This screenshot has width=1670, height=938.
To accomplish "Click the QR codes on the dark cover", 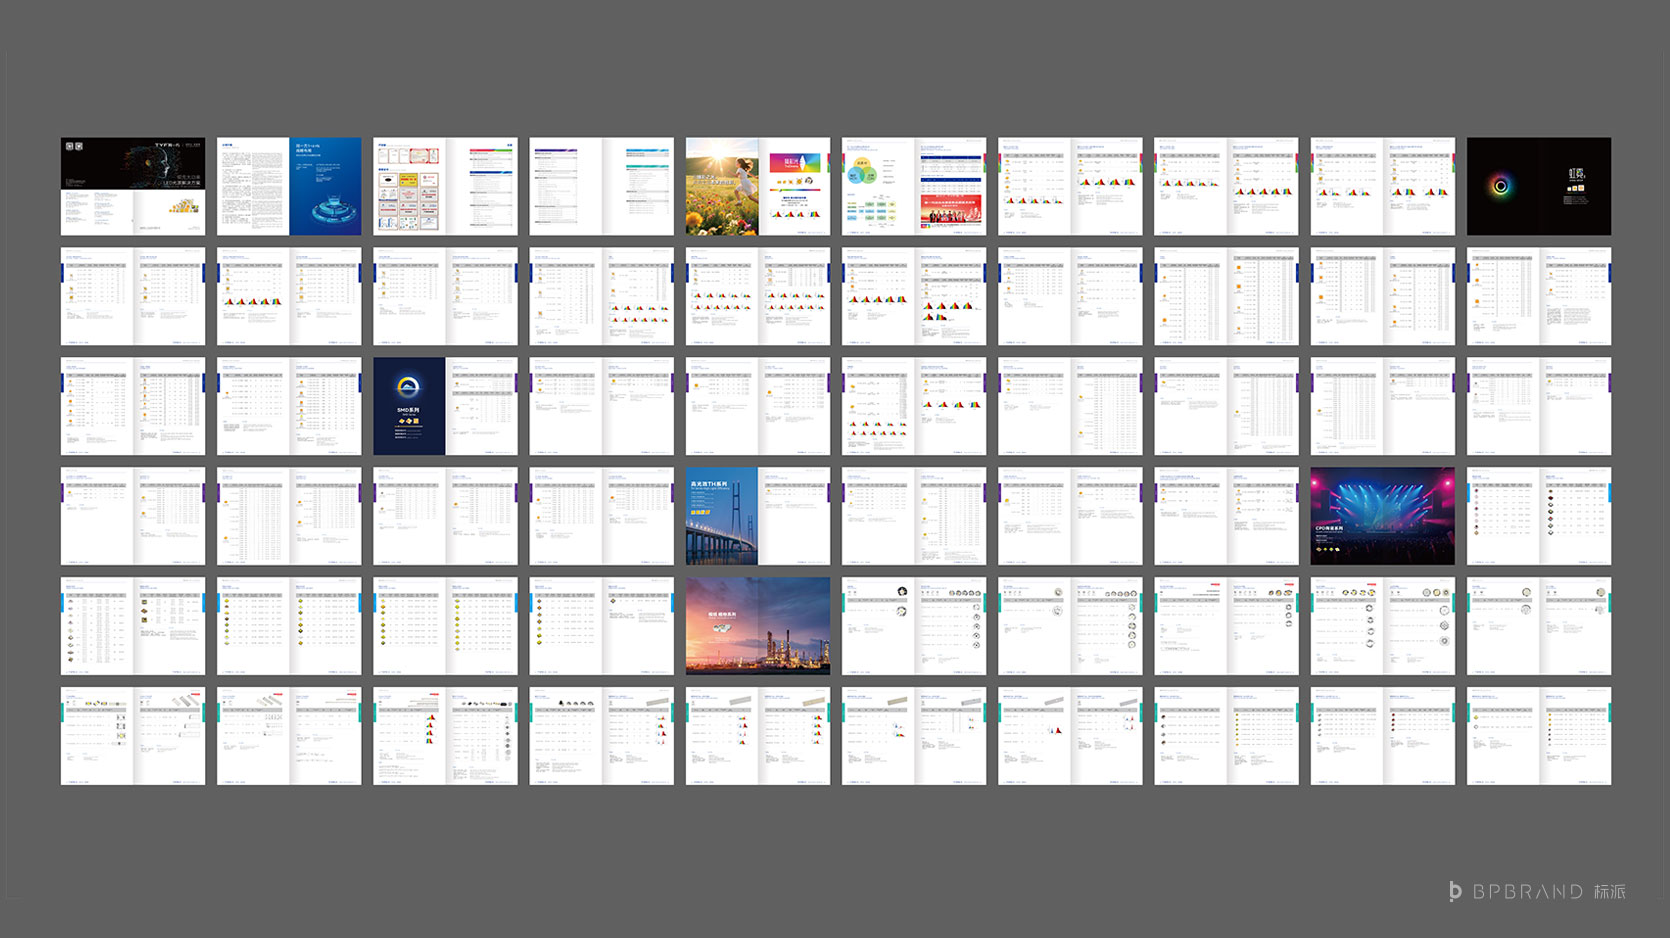I will point(74,147).
